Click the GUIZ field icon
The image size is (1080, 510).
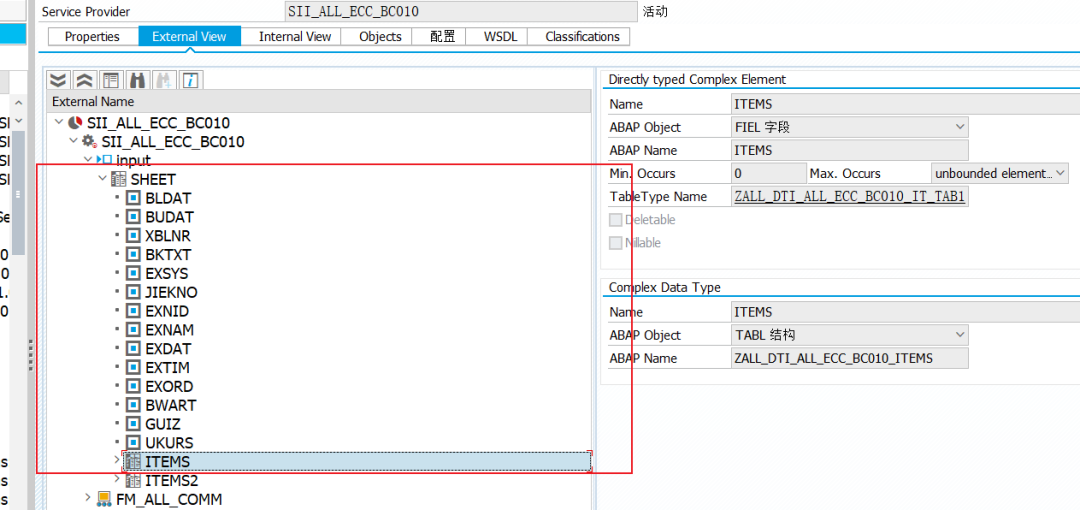[133, 424]
